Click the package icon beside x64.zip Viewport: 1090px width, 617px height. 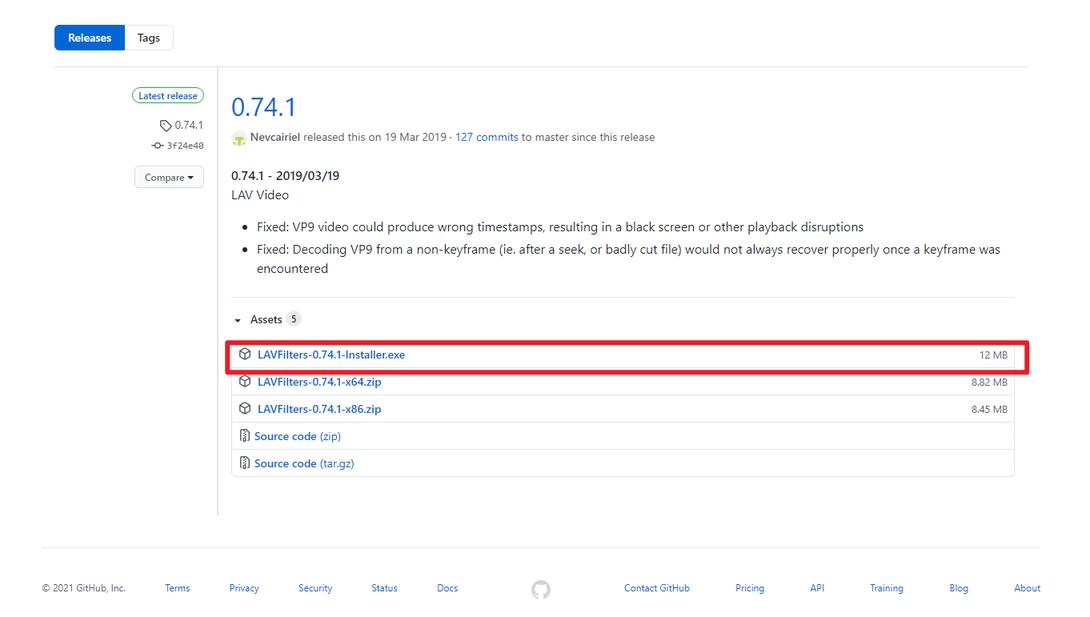click(x=245, y=382)
